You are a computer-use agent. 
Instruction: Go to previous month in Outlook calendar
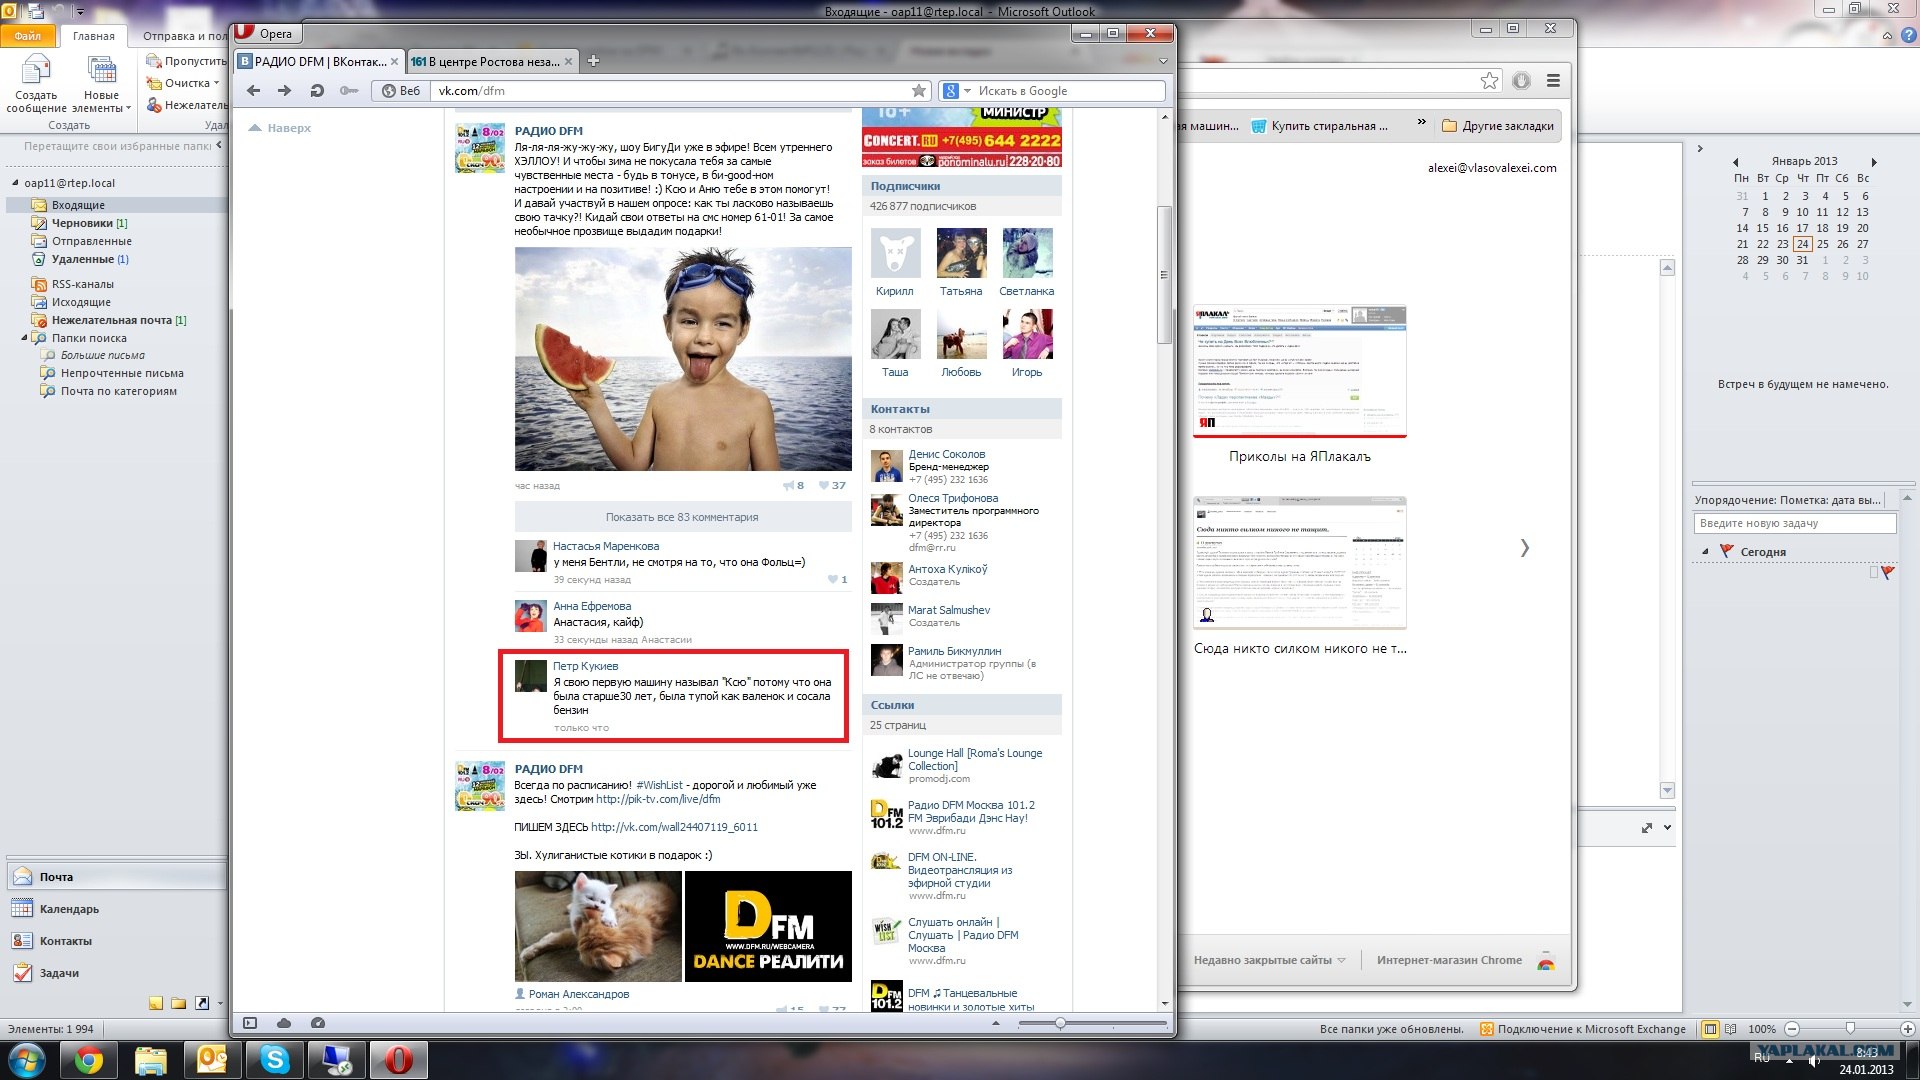(1736, 162)
